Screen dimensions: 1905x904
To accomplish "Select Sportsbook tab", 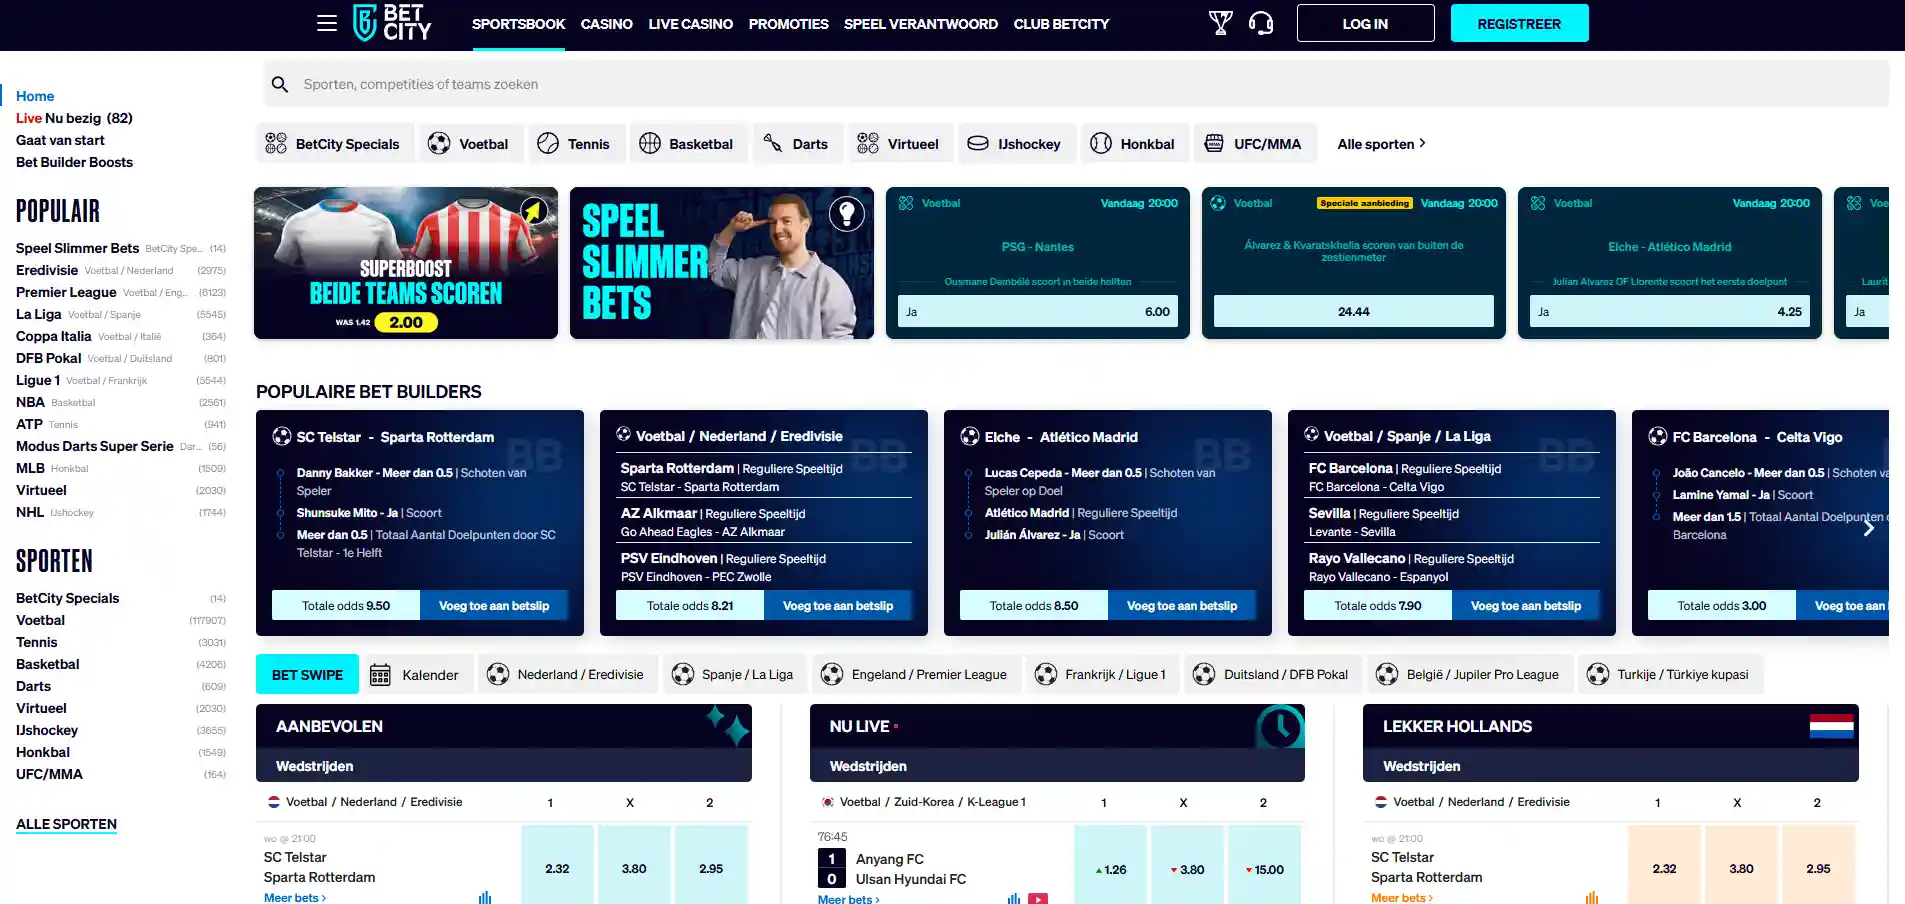I will [x=518, y=24].
